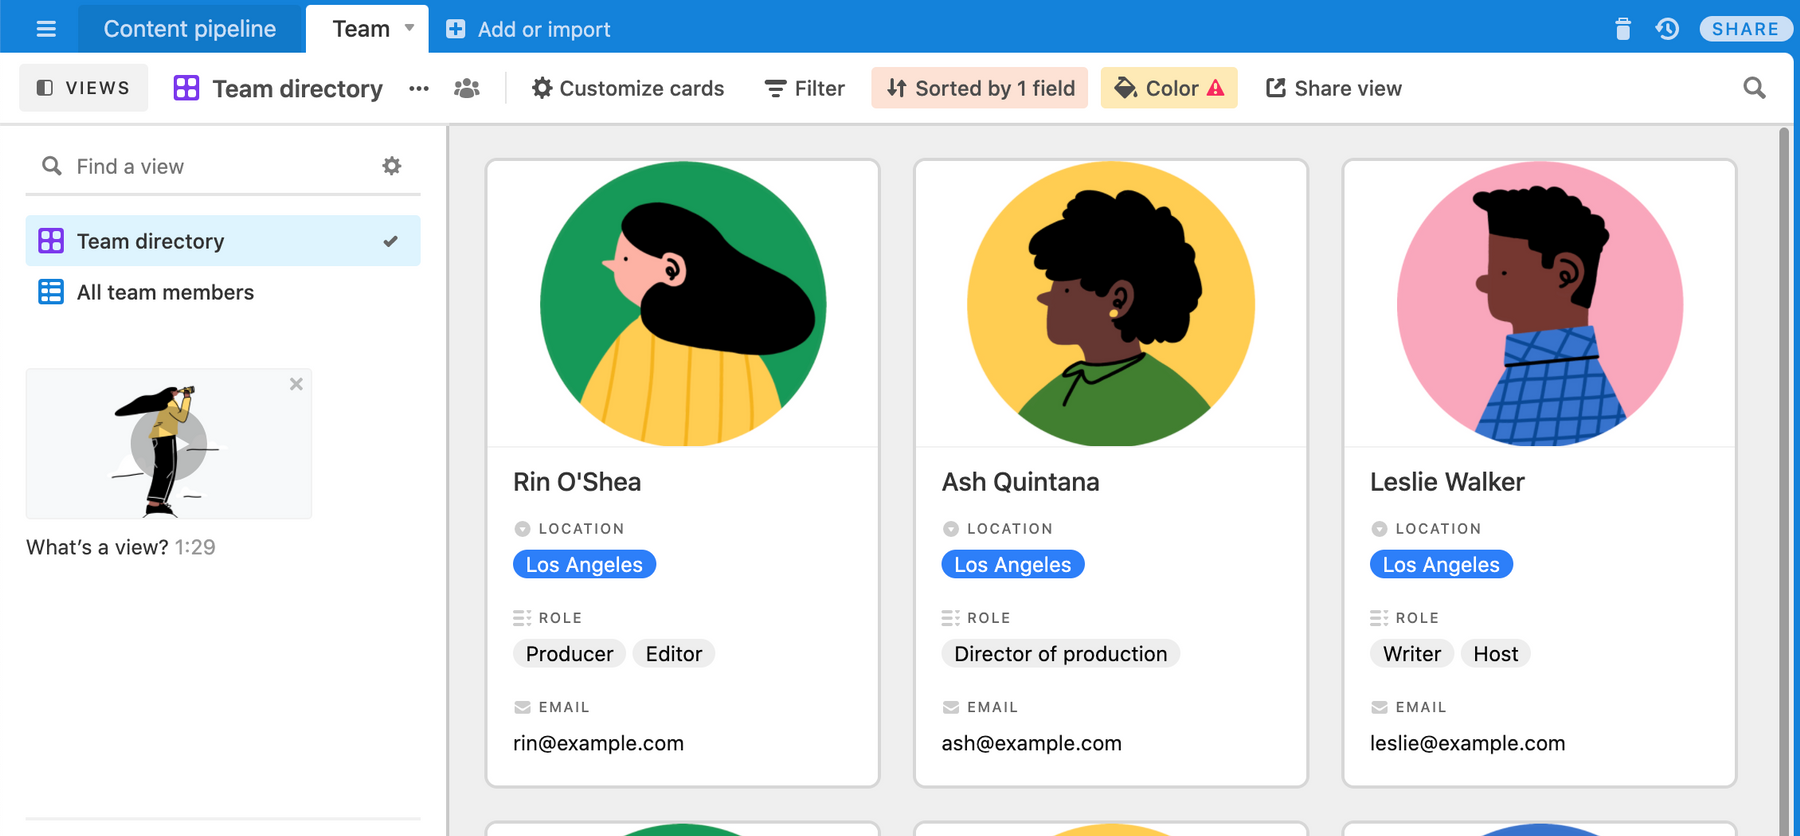
Task: Click the view list settings gear
Action: 392,166
